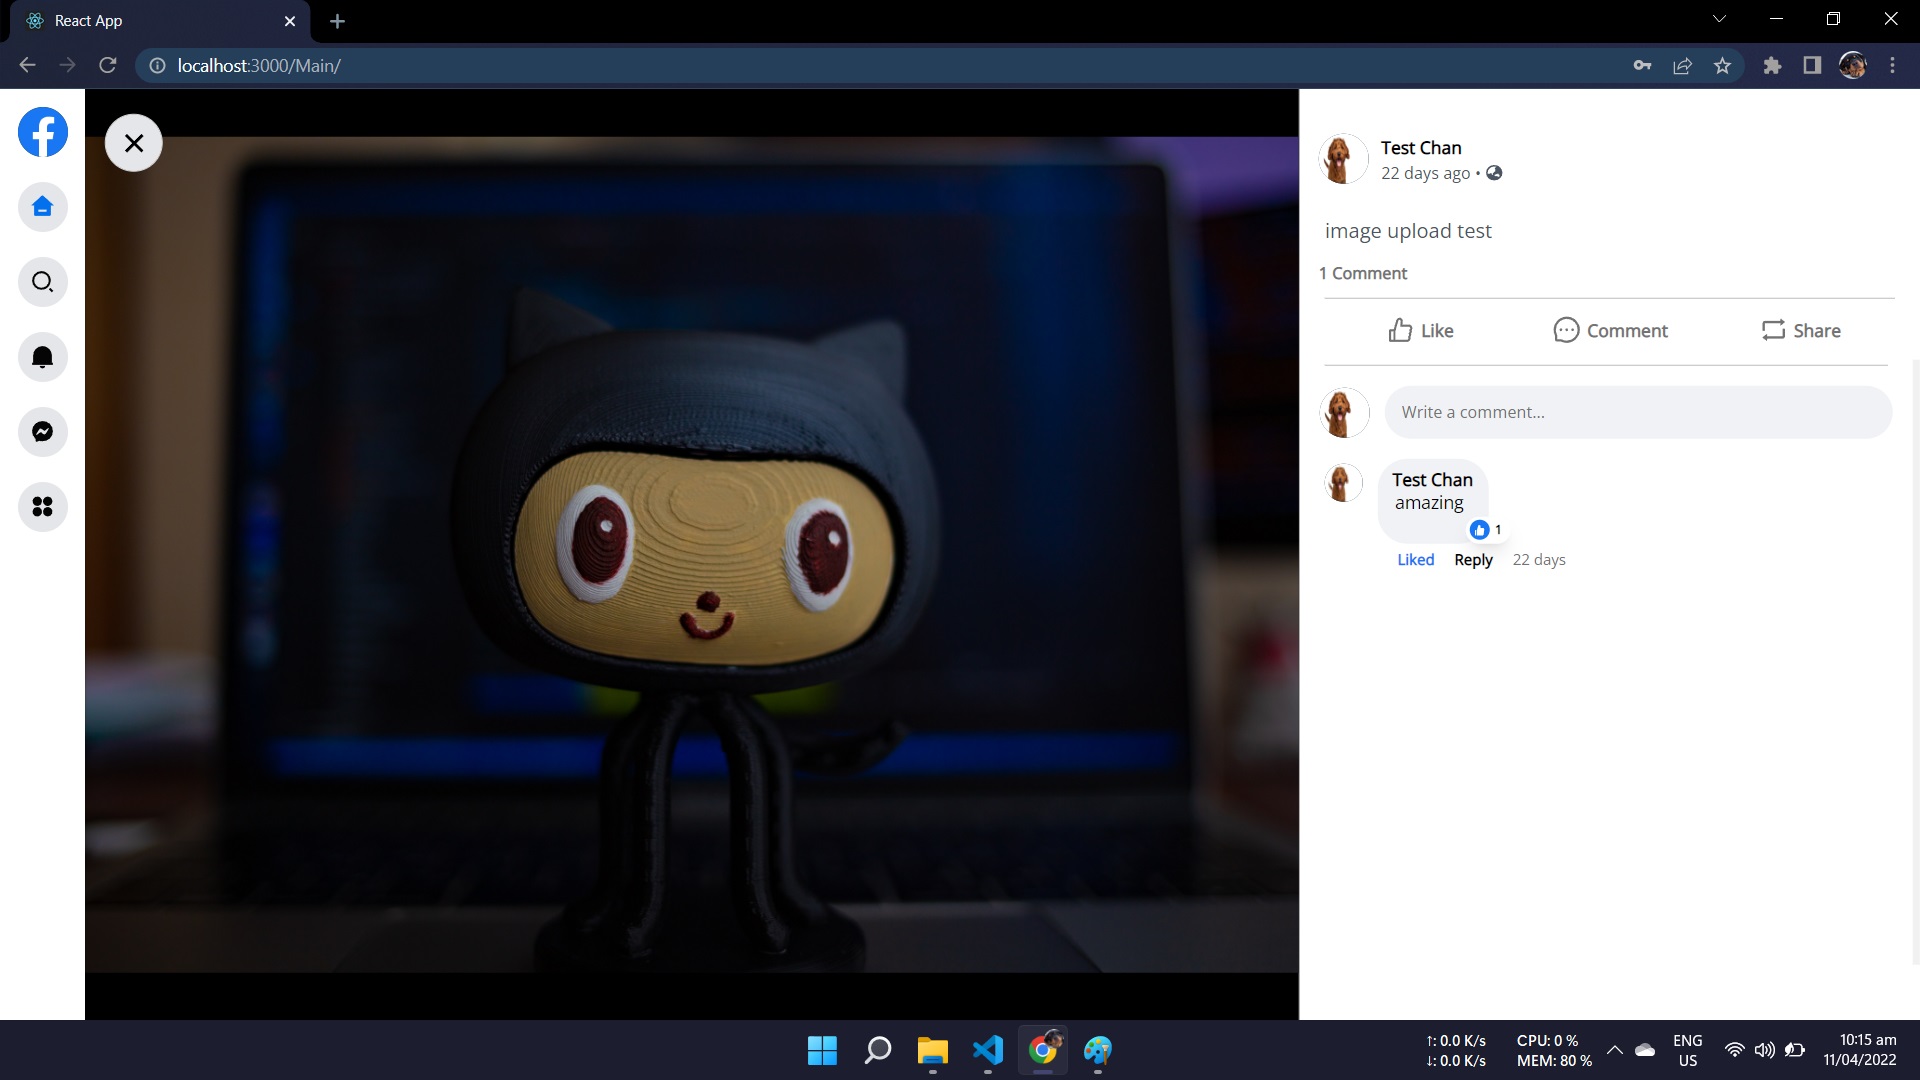Close the photo viewer with X

(134, 143)
